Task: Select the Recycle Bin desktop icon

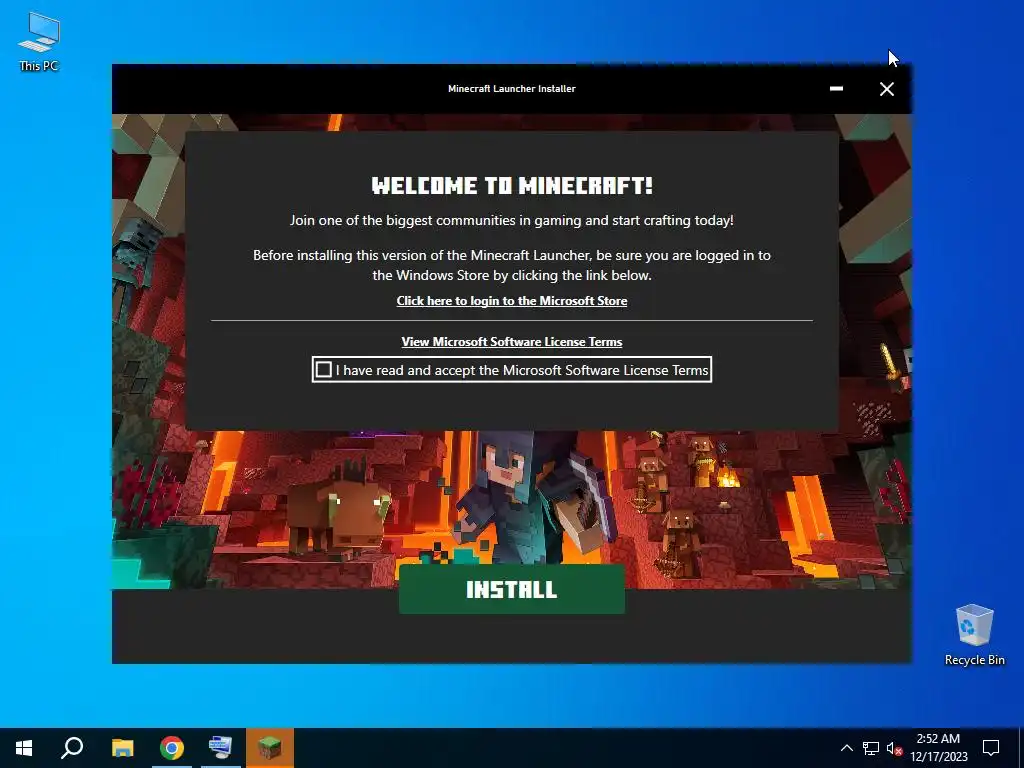Action: click(974, 635)
